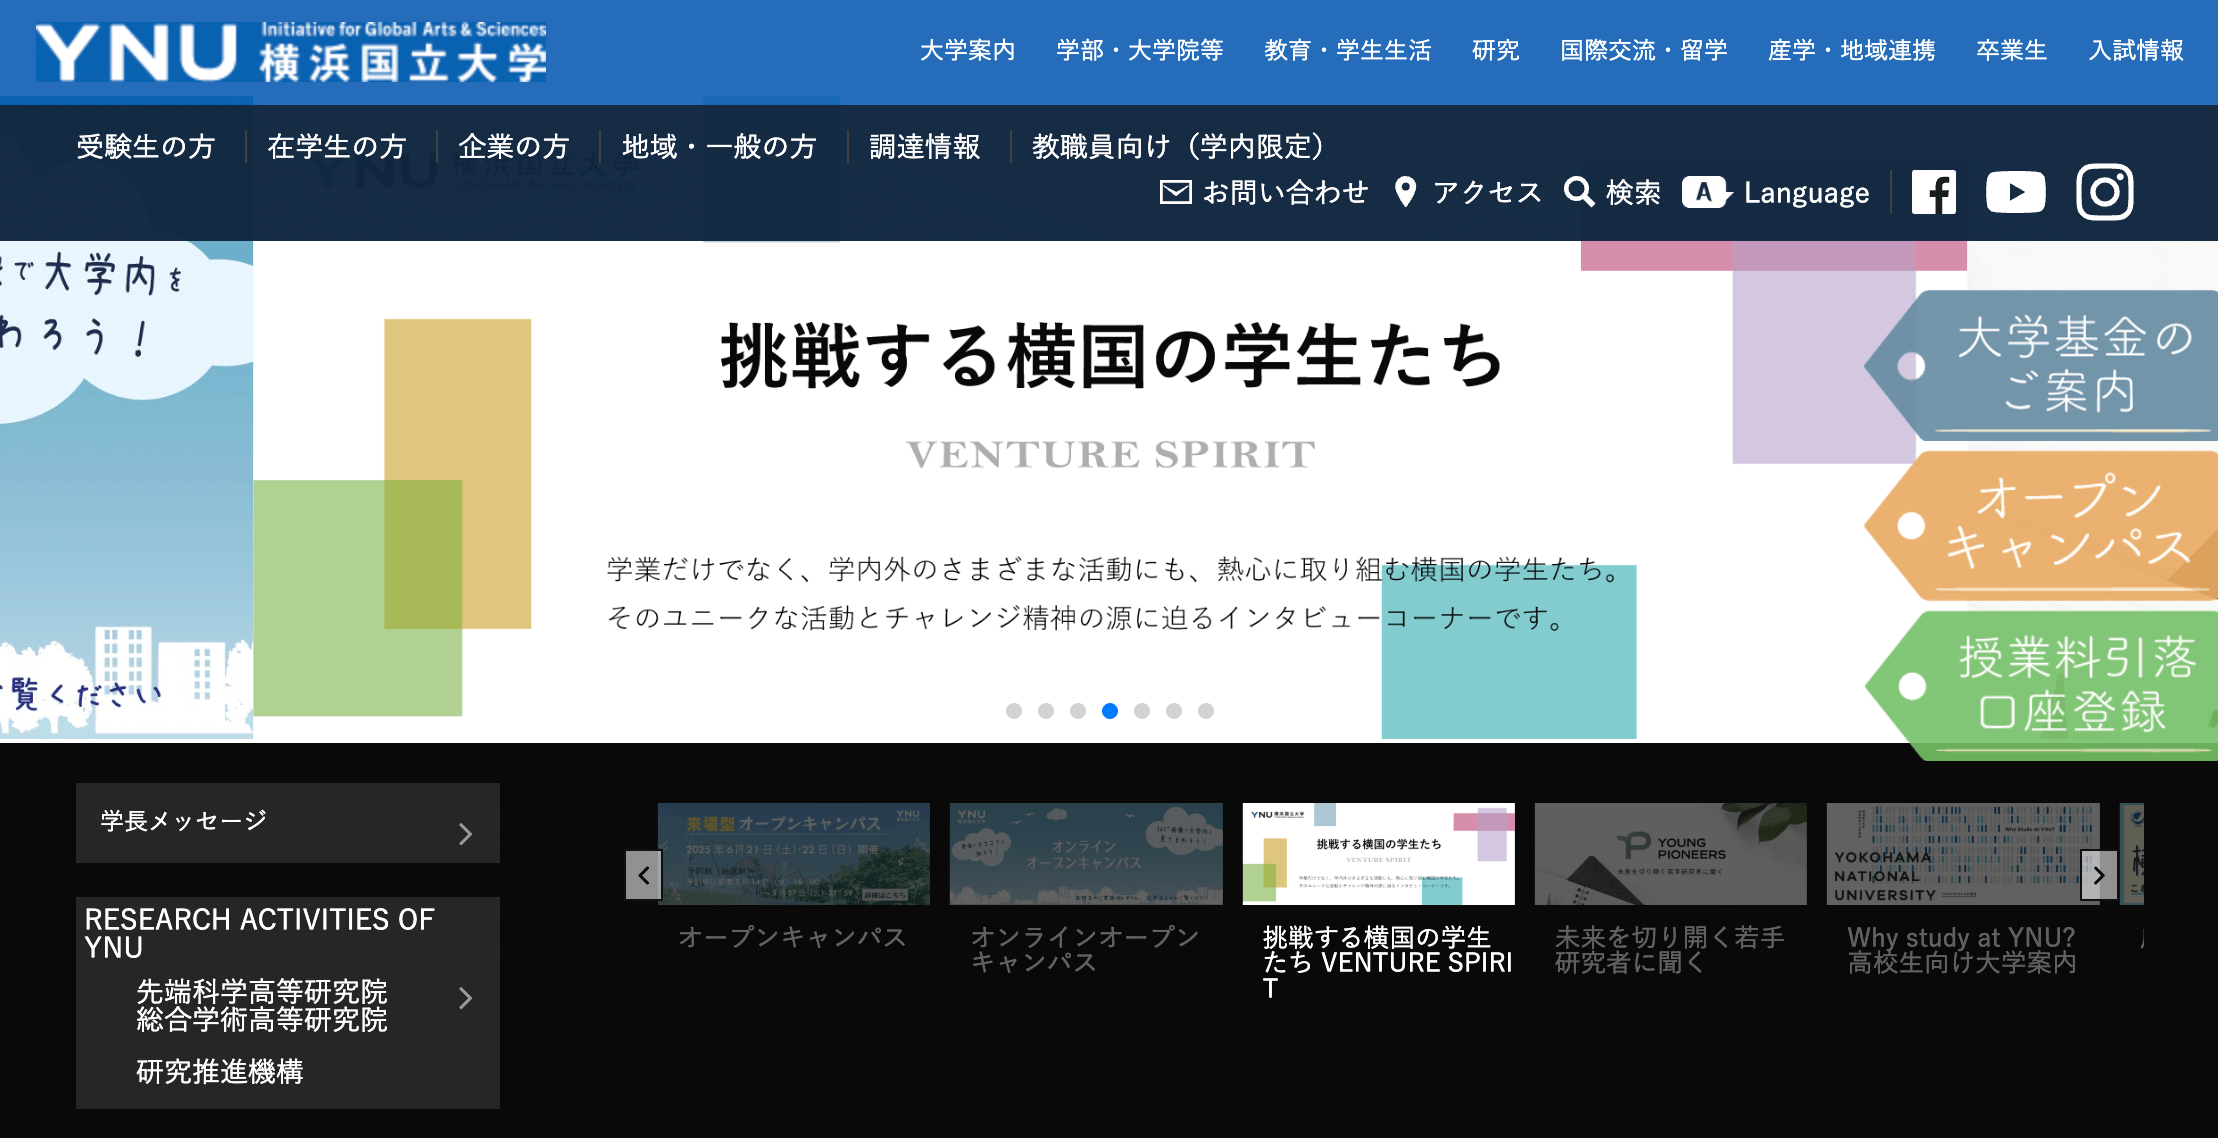Image resolution: width=2218 pixels, height=1138 pixels.
Task: Click アクセス text link
Action: [1487, 192]
